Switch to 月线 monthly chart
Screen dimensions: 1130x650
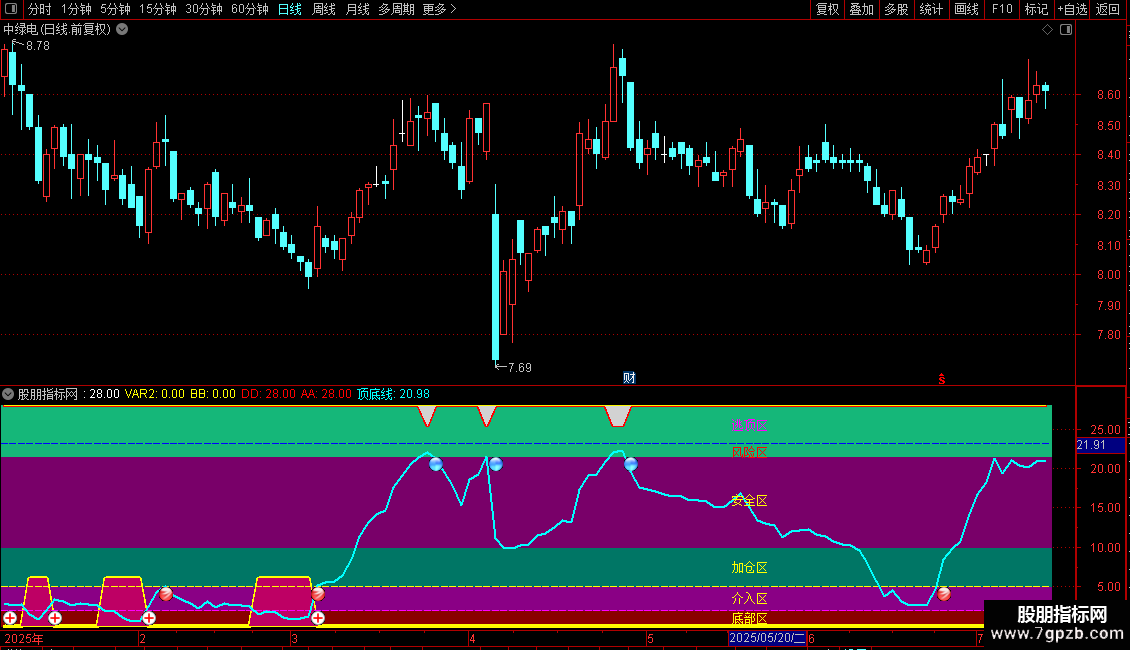(x=357, y=9)
